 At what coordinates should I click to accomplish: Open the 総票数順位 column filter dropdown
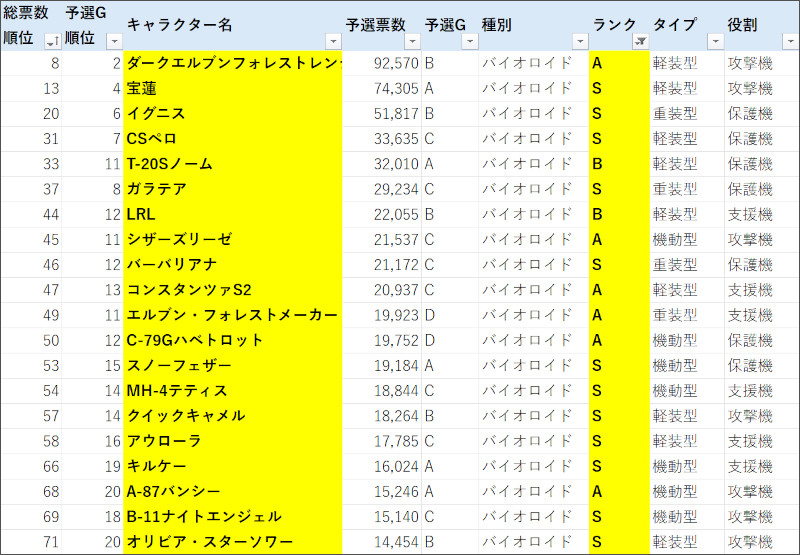click(51, 40)
